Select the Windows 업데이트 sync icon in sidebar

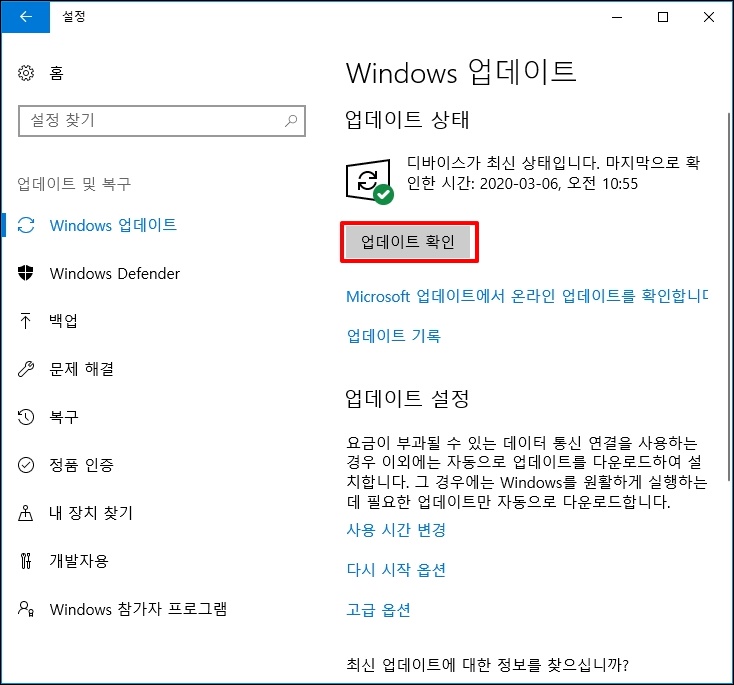(26, 225)
